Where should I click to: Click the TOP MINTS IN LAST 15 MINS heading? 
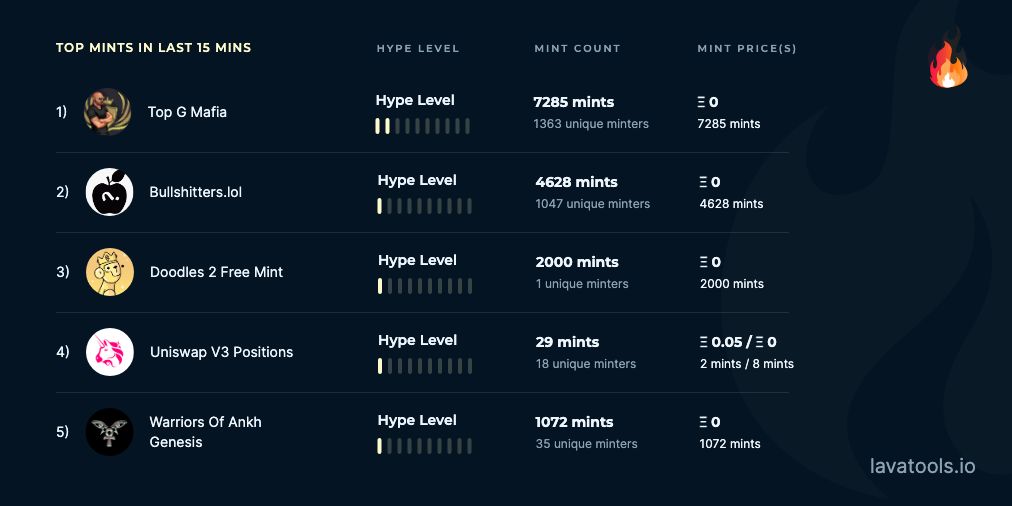[154, 48]
